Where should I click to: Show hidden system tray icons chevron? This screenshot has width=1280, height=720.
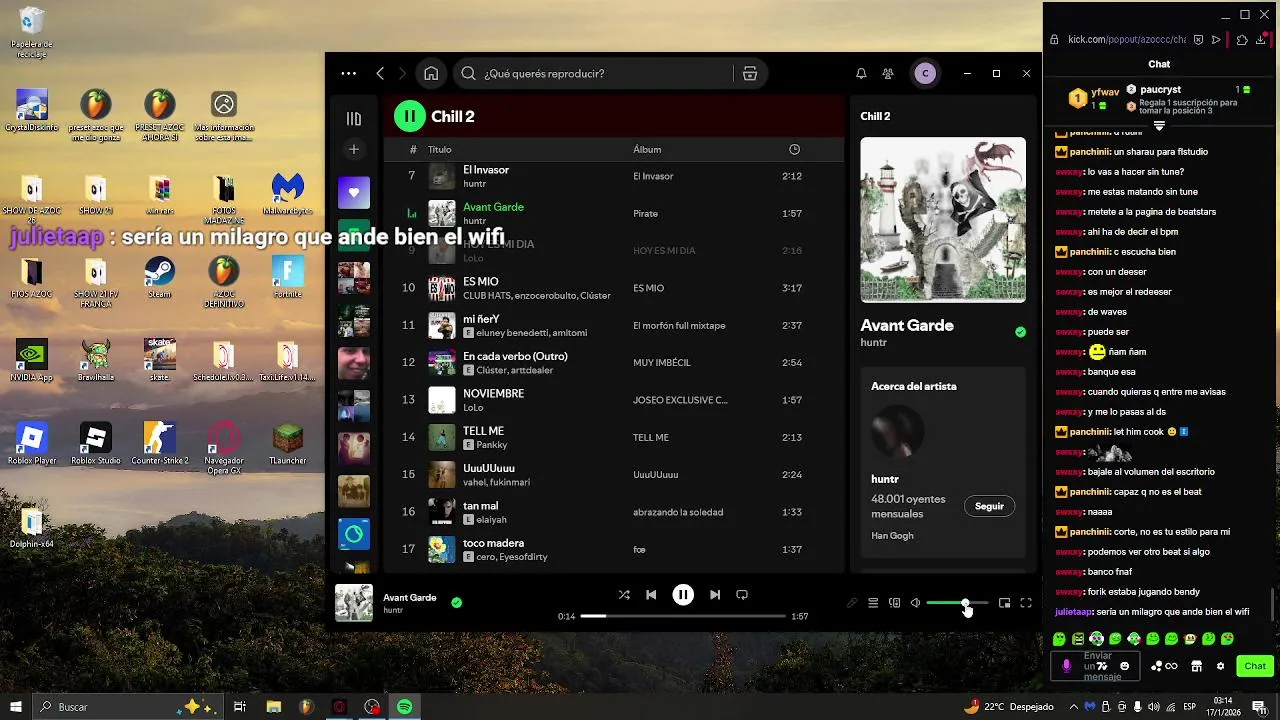1074,707
